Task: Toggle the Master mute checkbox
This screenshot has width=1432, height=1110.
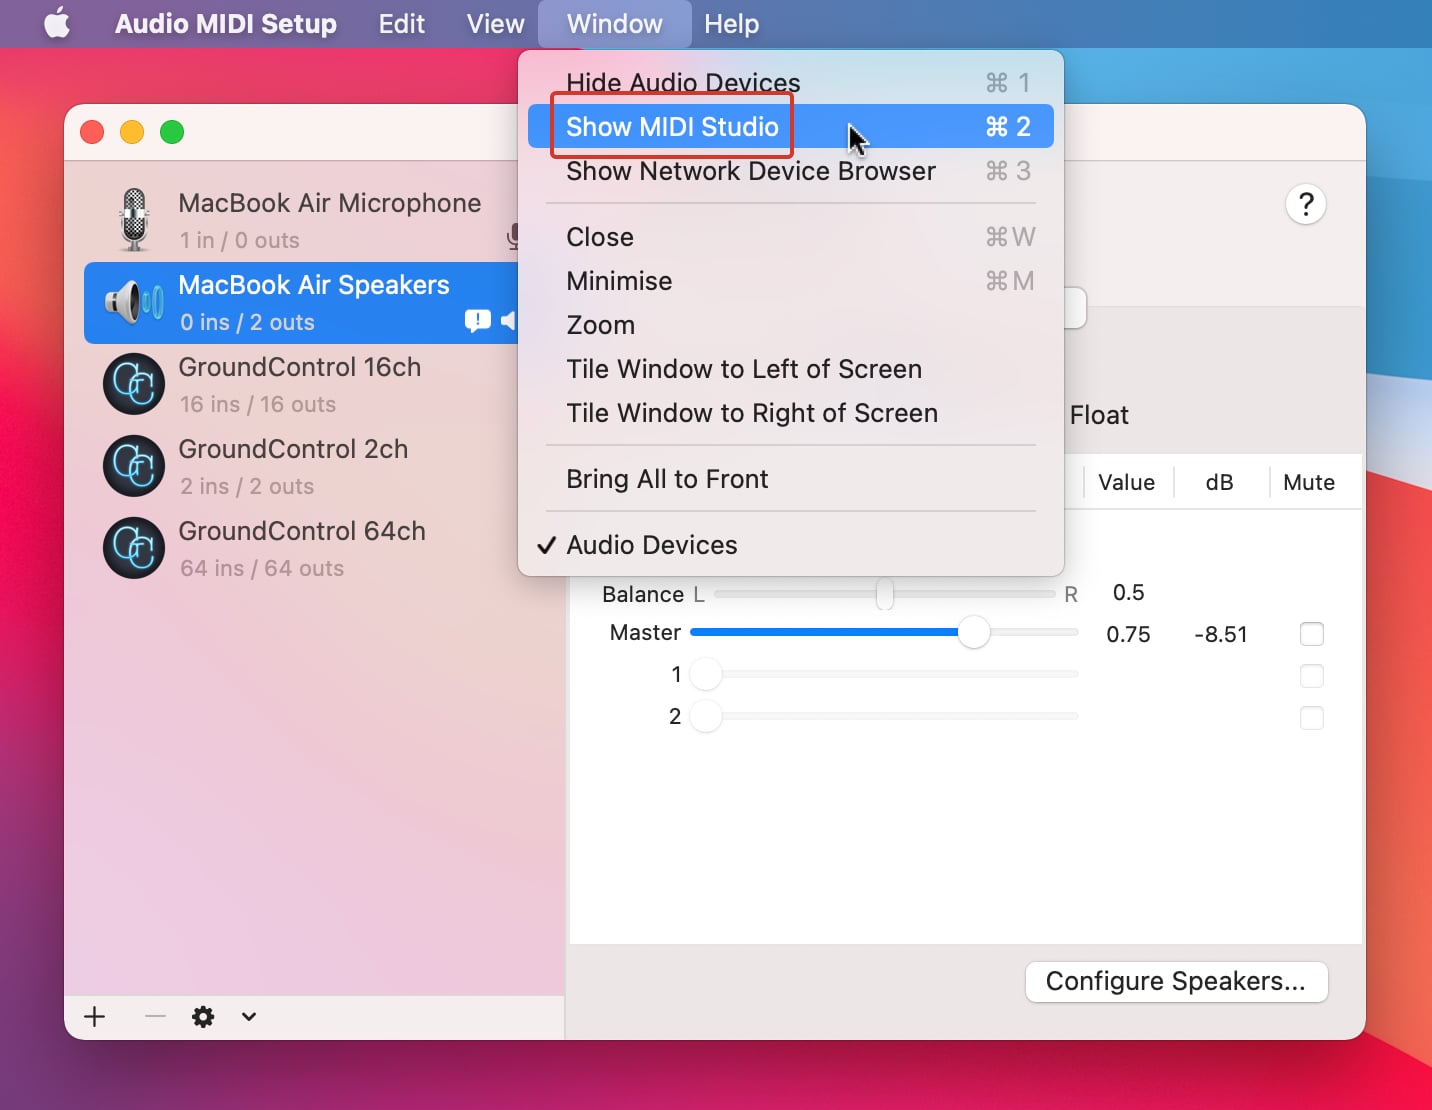Action: click(x=1312, y=634)
